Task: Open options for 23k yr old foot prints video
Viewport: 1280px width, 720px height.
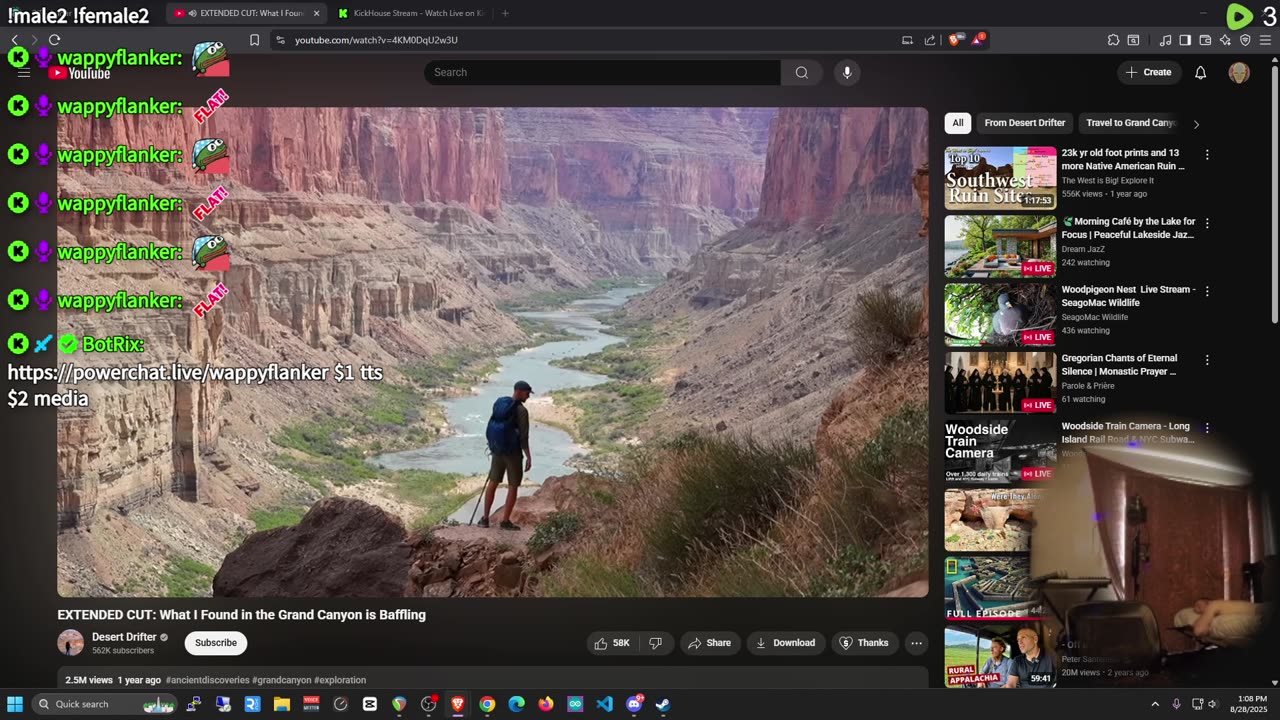Action: point(1207,155)
